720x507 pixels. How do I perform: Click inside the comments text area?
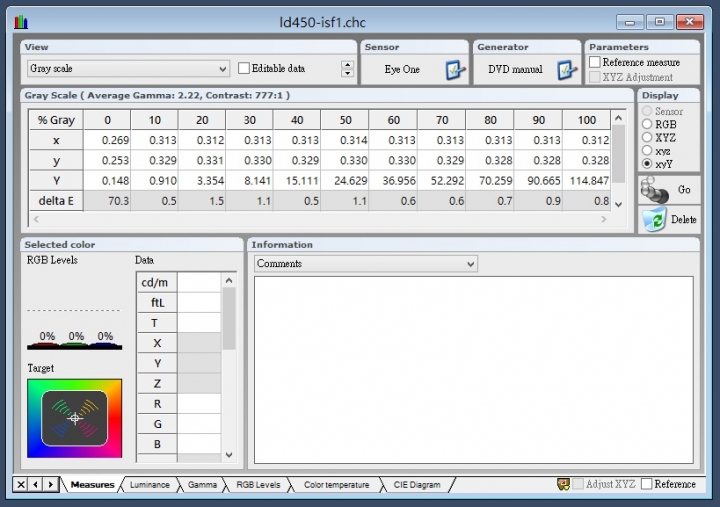[473, 370]
